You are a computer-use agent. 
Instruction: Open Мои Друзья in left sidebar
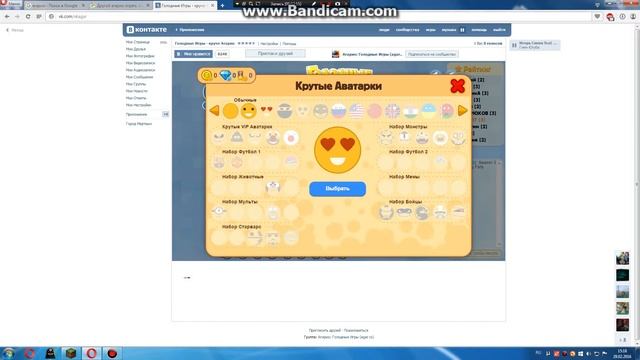(136, 49)
